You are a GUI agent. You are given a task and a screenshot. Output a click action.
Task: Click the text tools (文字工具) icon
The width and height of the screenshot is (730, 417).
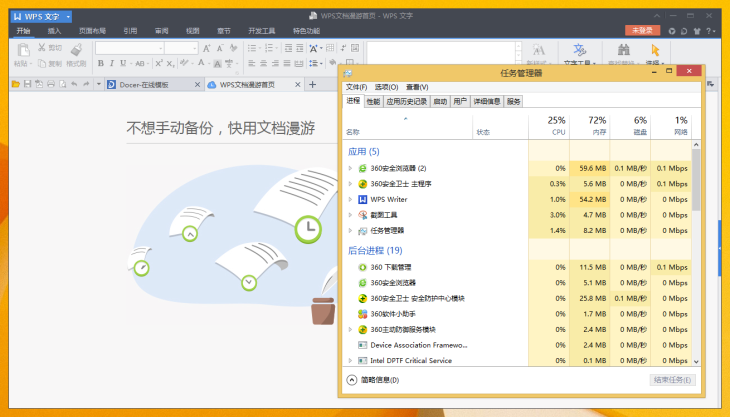(579, 49)
